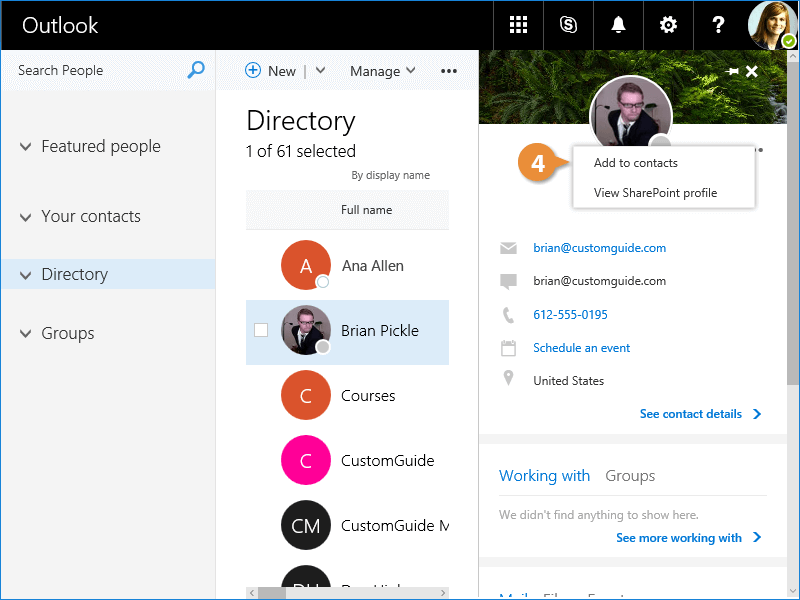Screen dimensions: 800x600
Task: Expand the Featured people section
Action: pyautogui.click(x=26, y=147)
